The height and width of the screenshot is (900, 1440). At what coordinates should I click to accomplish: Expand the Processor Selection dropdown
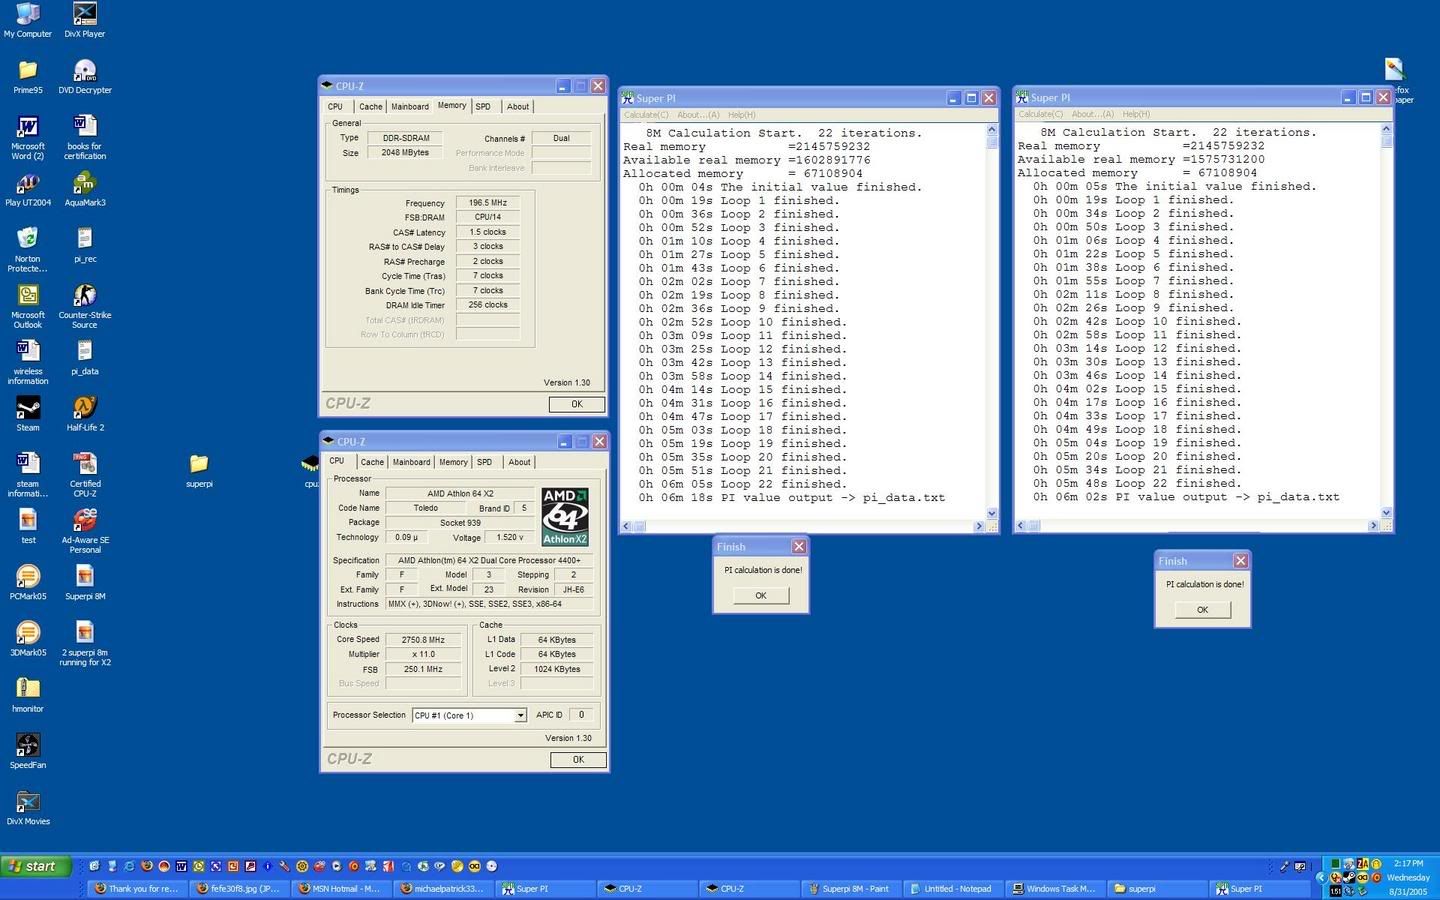520,716
